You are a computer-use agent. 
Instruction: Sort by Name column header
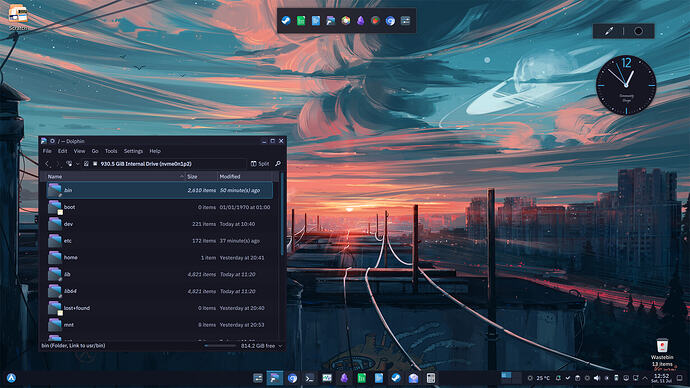click(x=115, y=176)
